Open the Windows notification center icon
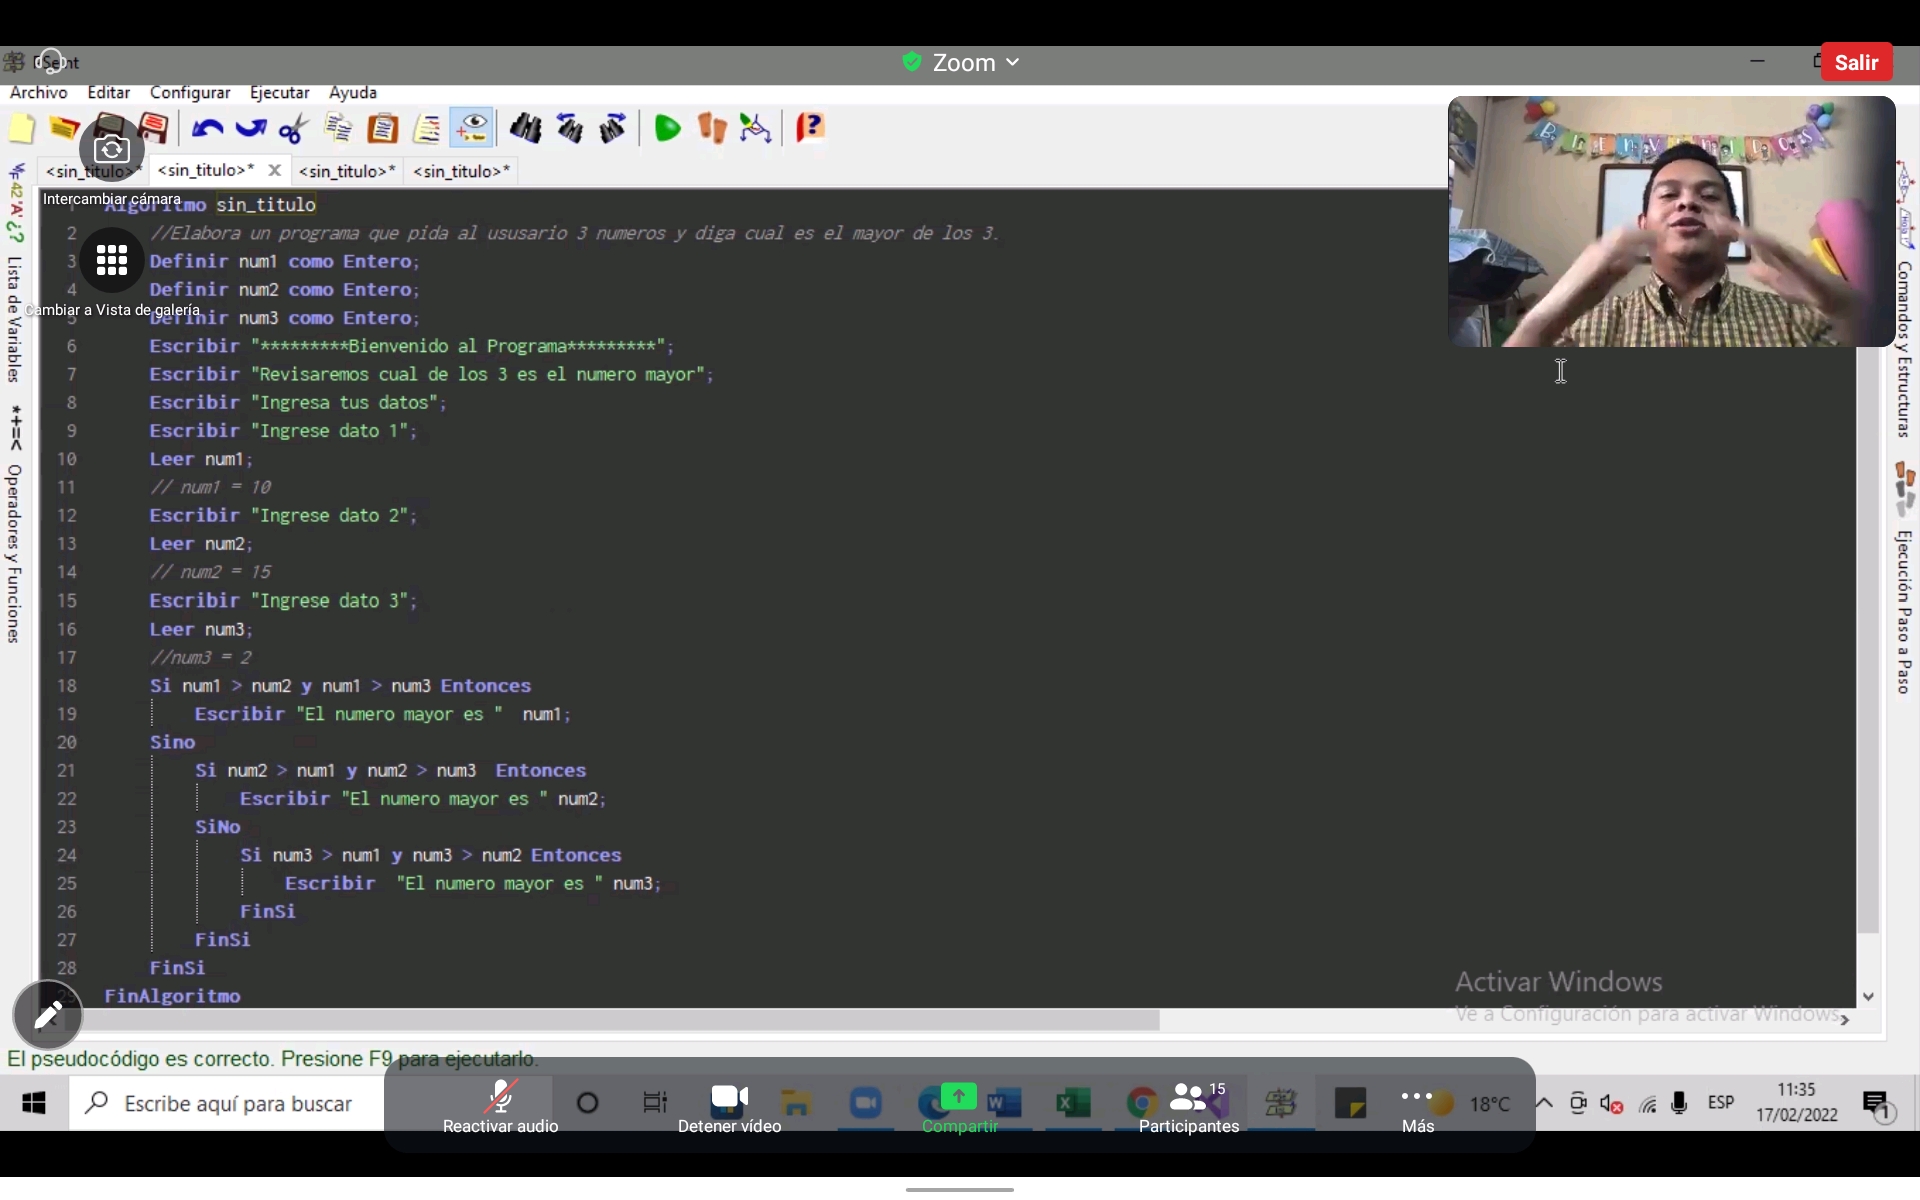The width and height of the screenshot is (1920, 1200). point(1877,1104)
